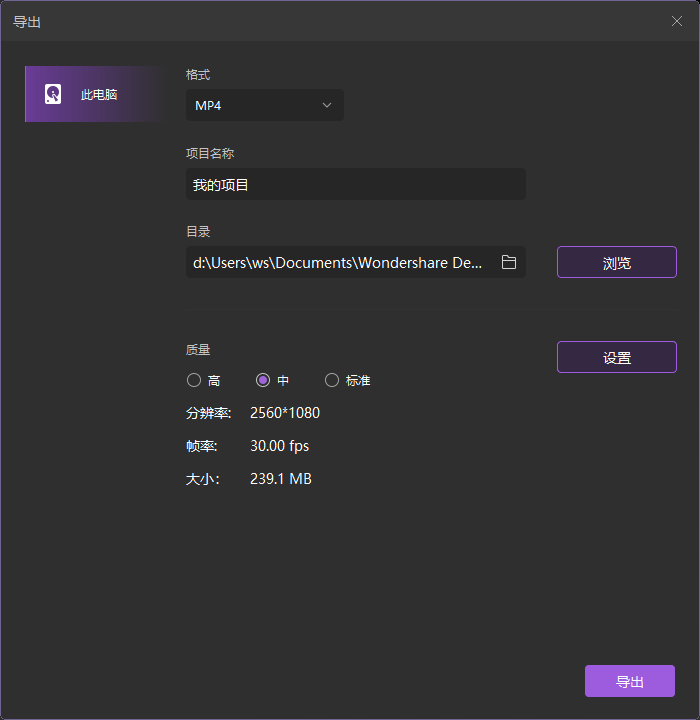Click the 格式 label above the dropdown
The height and width of the screenshot is (720, 700).
[x=198, y=75]
